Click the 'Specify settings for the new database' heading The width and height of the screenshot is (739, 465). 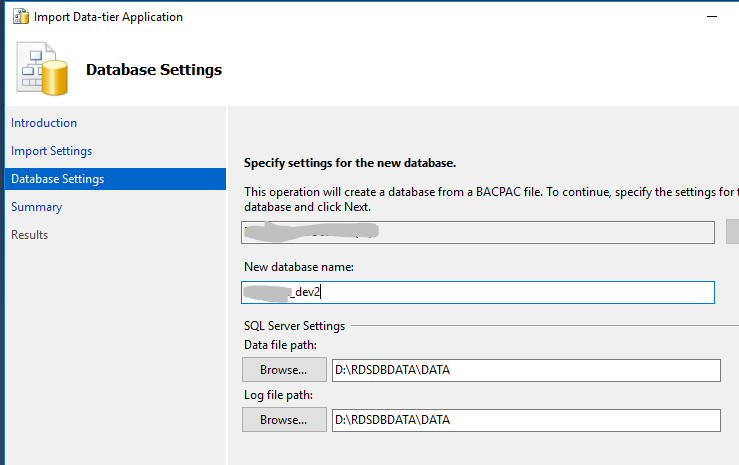click(x=350, y=162)
